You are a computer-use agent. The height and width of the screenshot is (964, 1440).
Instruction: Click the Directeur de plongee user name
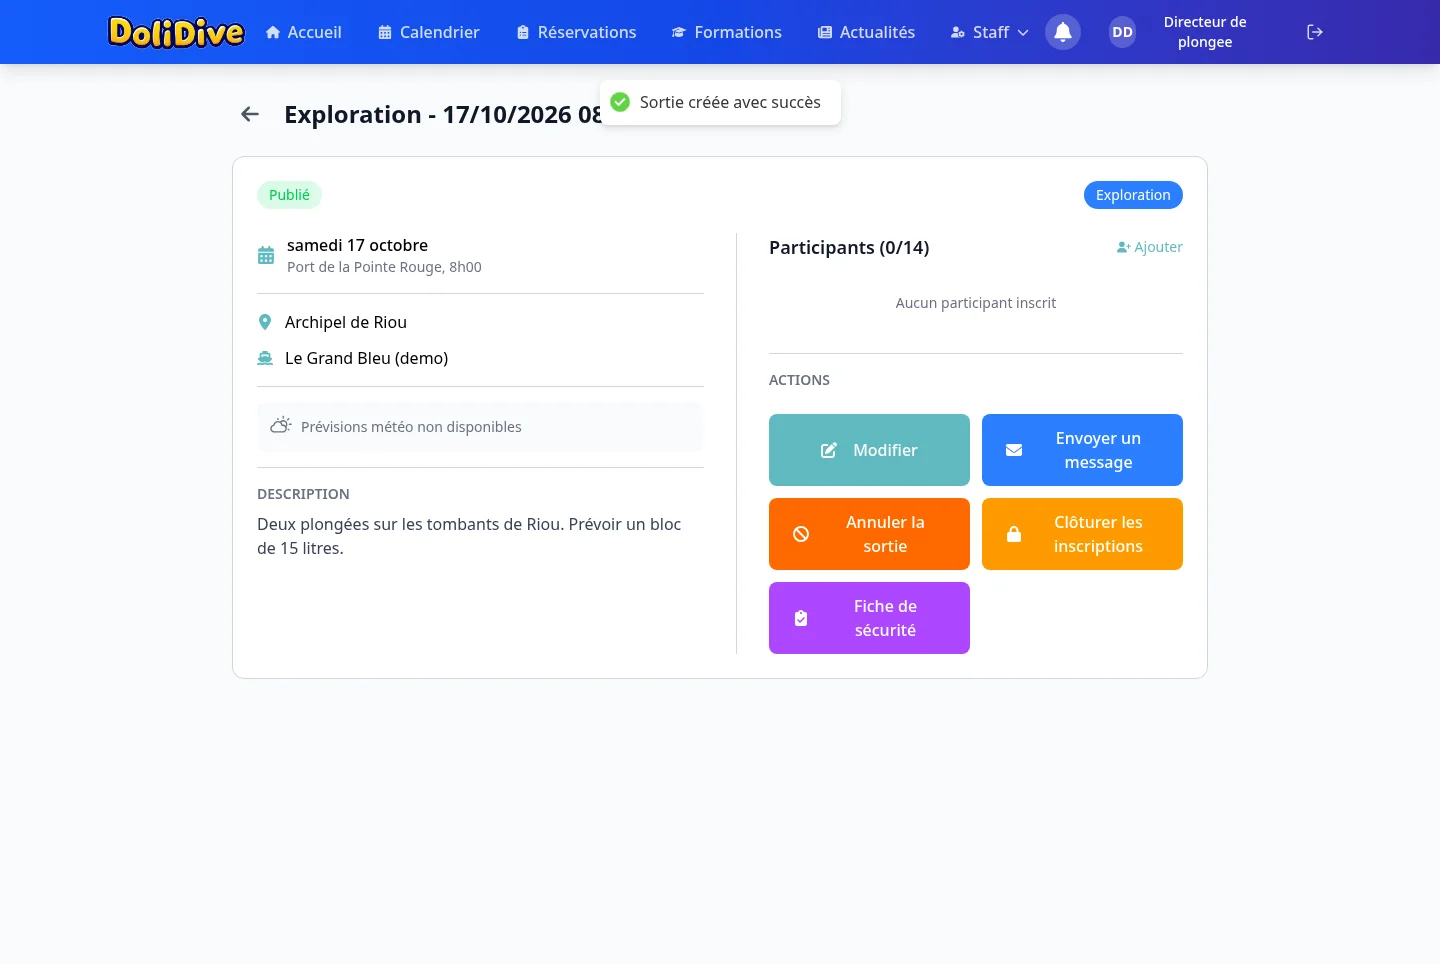click(1205, 32)
